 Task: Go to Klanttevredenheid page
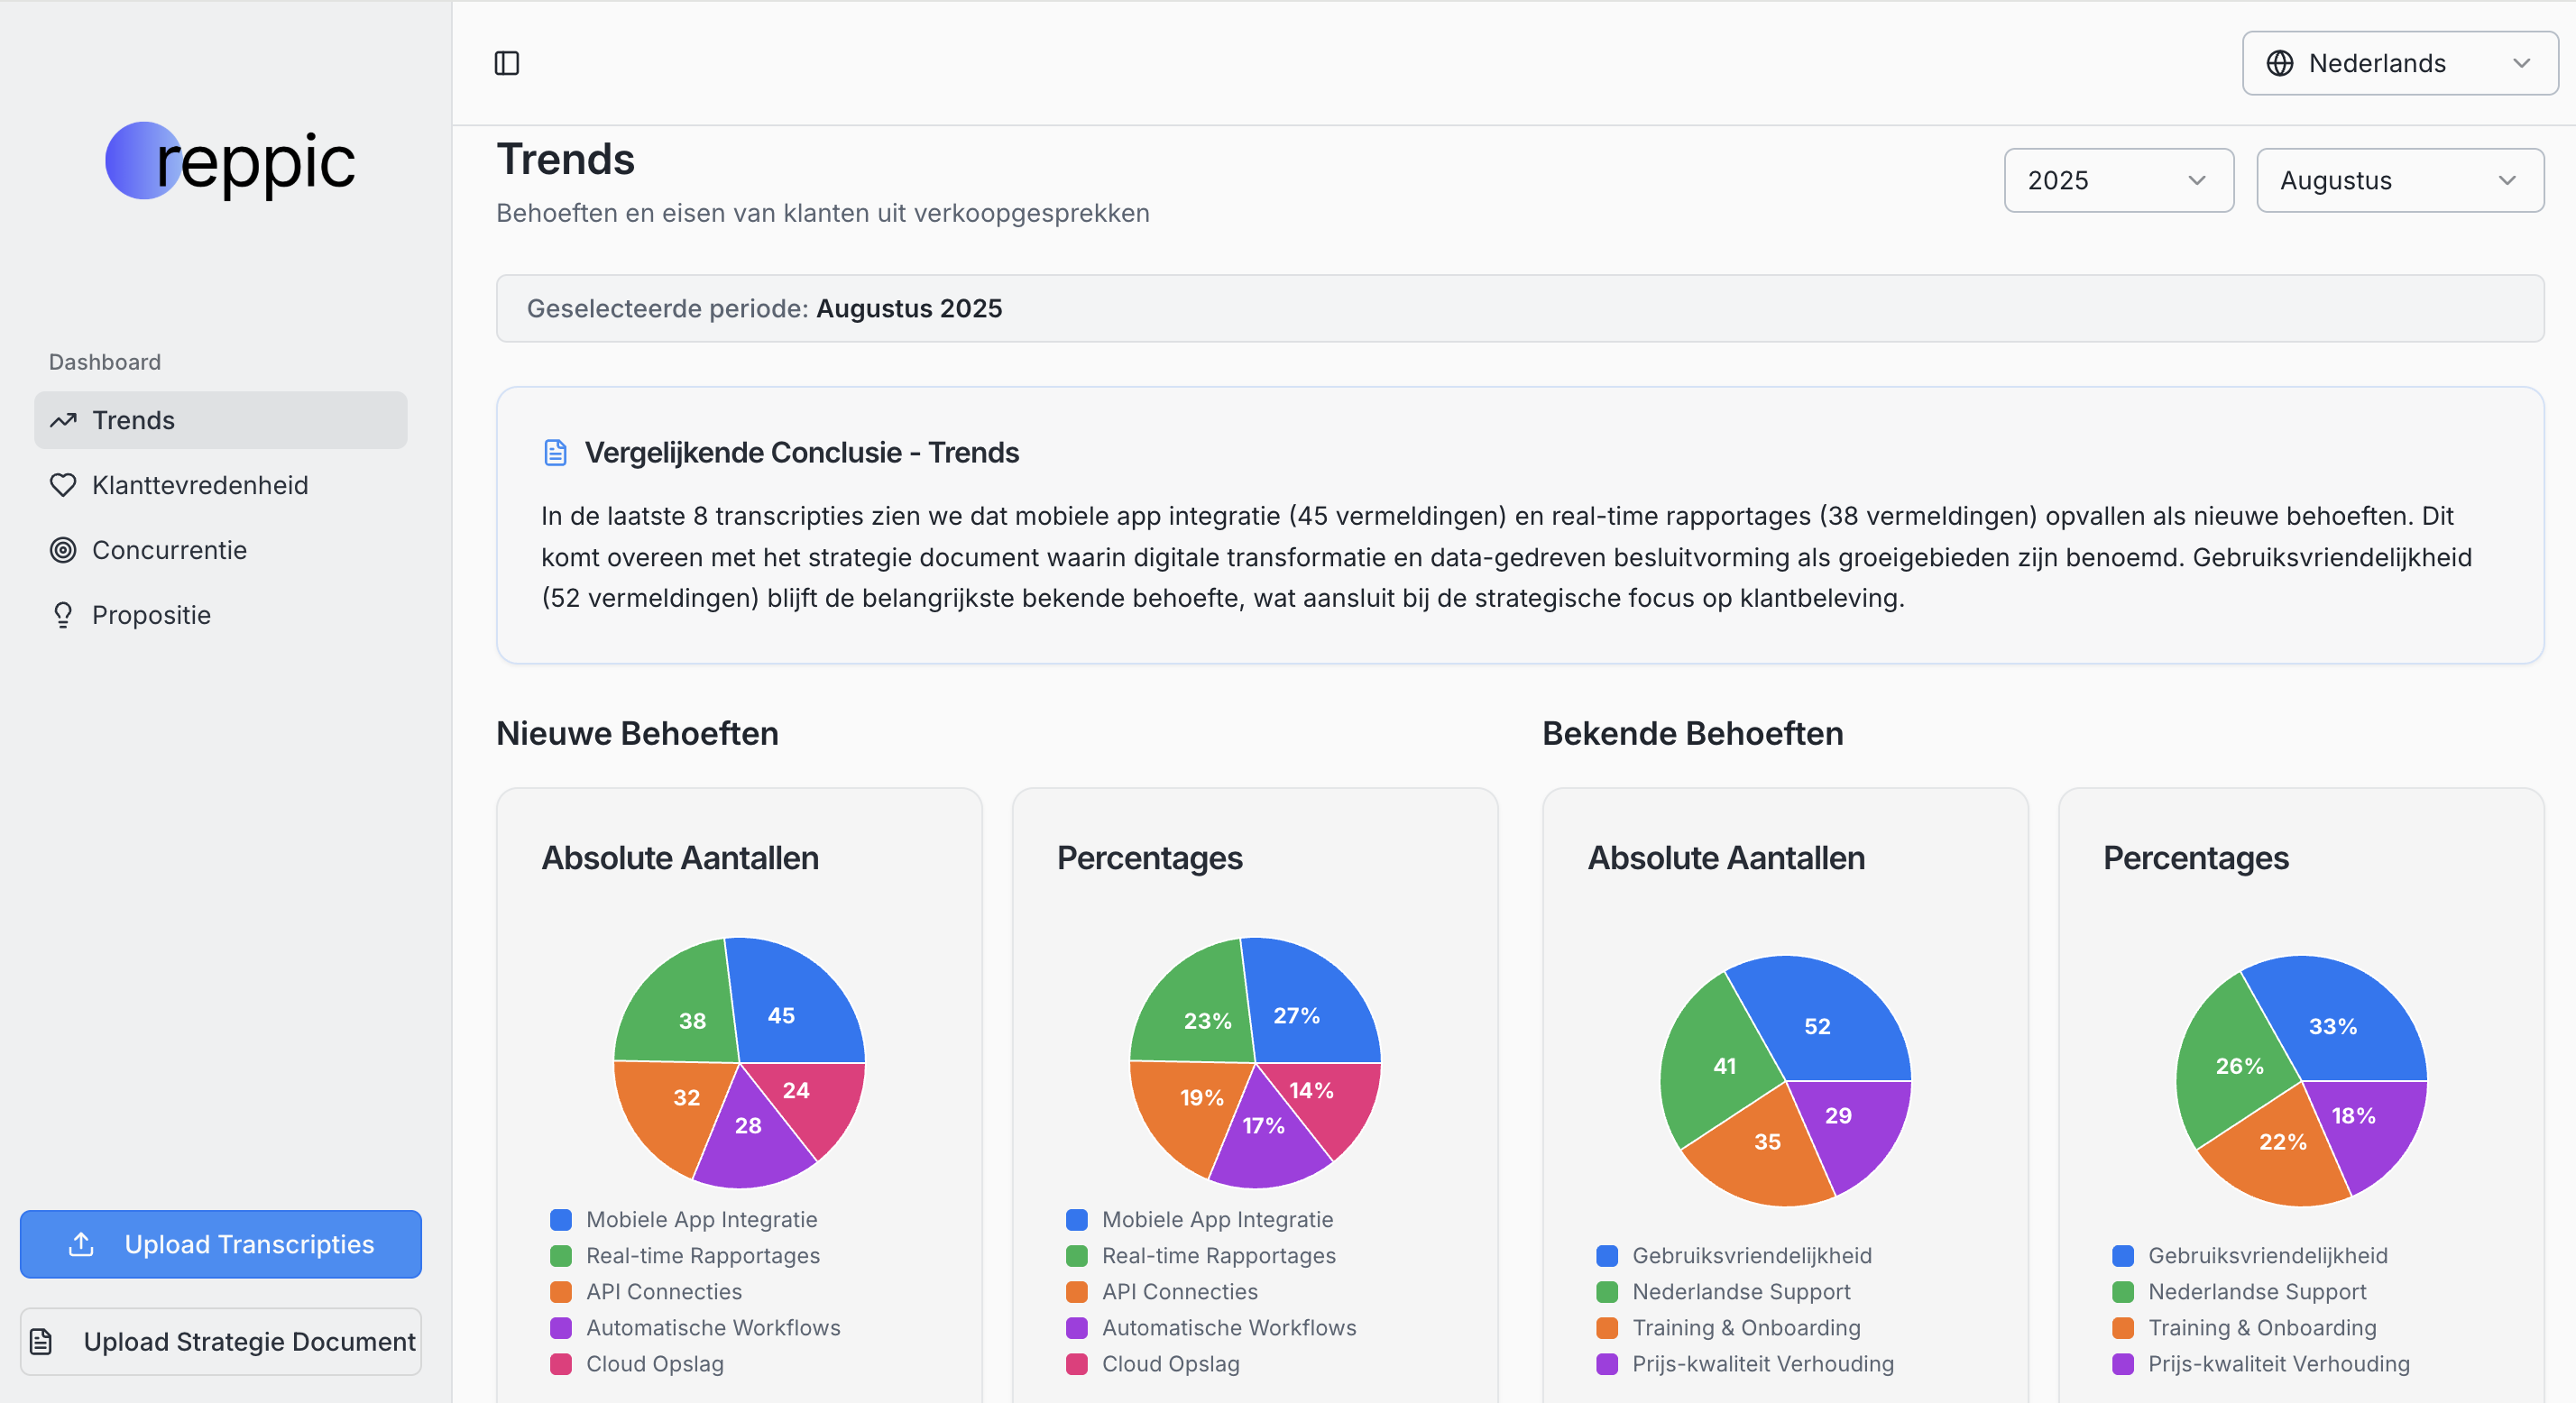coord(200,485)
